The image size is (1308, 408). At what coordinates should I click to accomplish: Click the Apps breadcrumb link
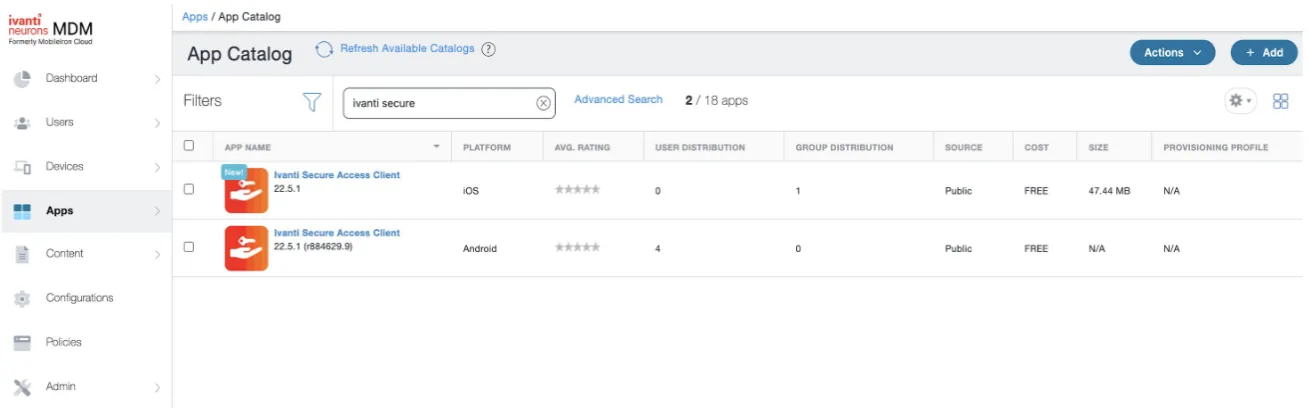(195, 17)
